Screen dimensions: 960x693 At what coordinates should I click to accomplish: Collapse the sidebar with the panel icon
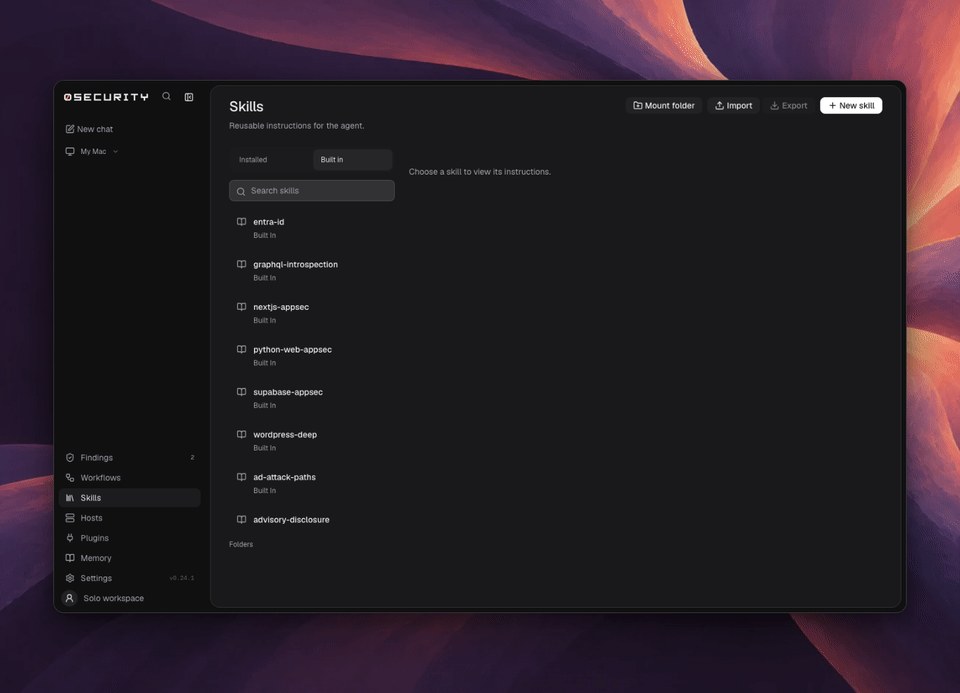click(189, 97)
